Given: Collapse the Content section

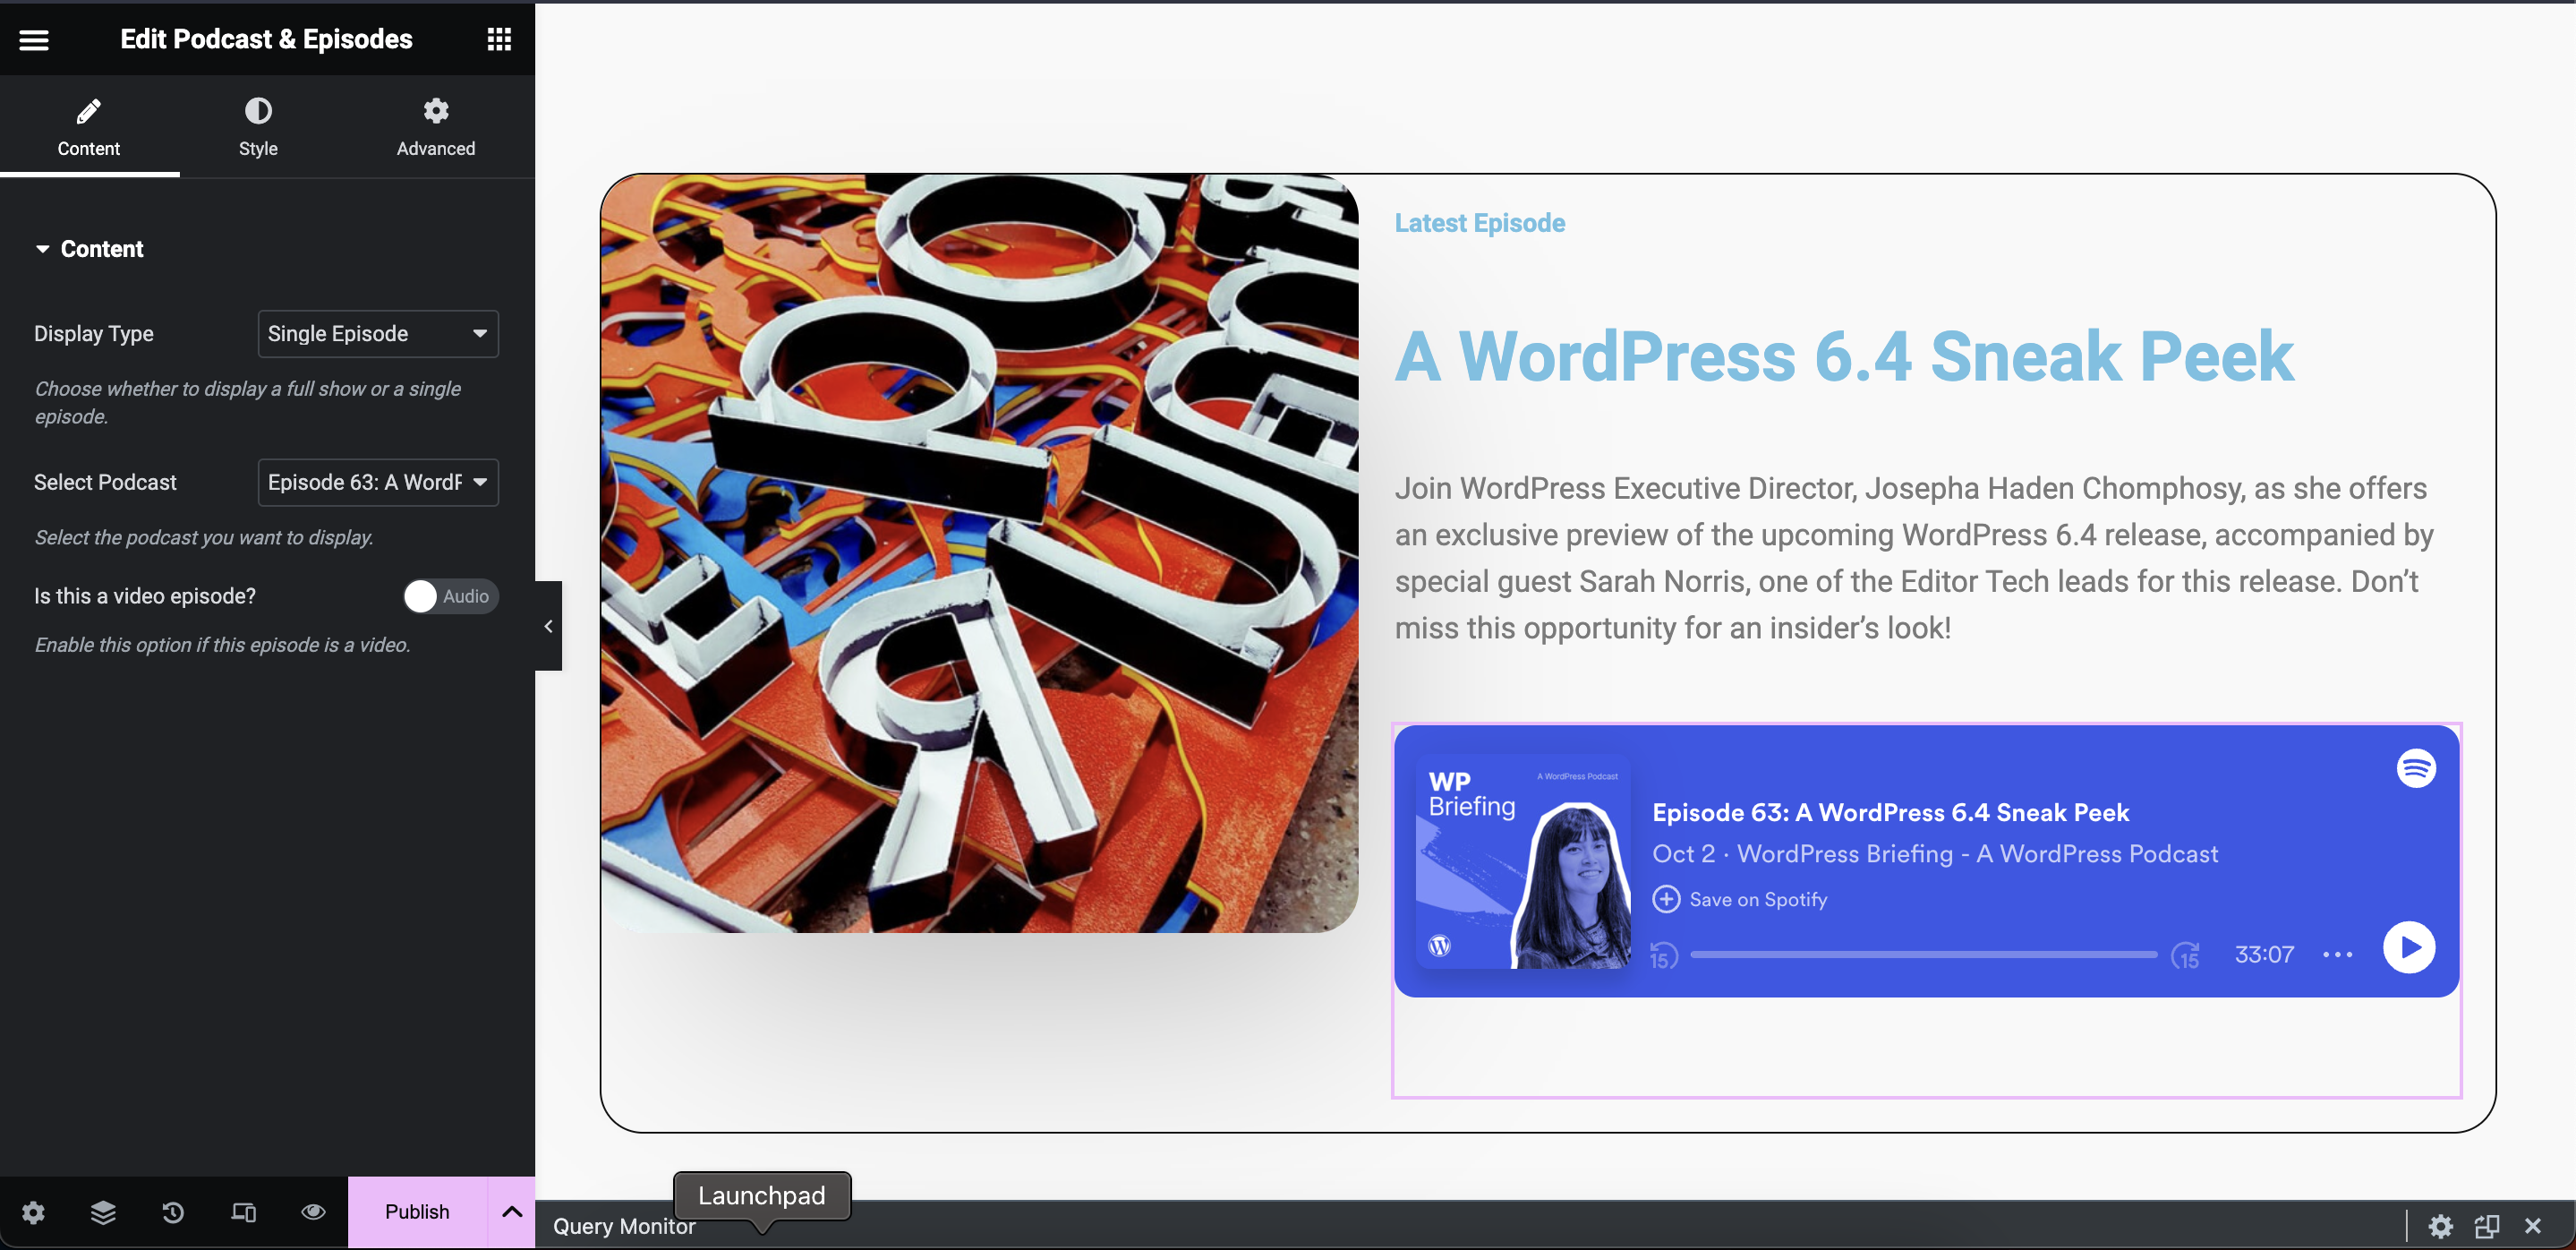Looking at the screenshot, I should click(90, 249).
